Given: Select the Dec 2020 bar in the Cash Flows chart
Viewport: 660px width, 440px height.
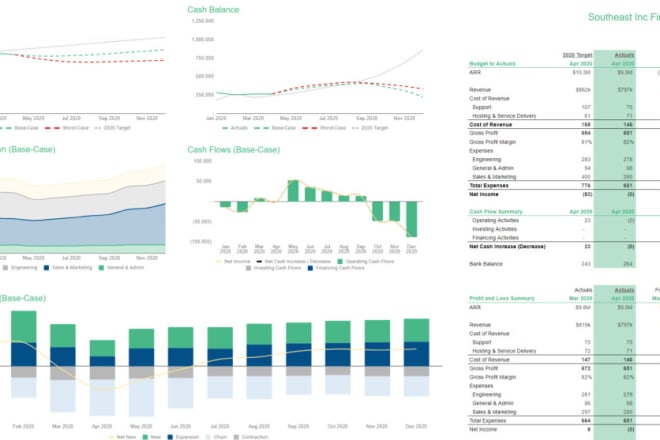Looking at the screenshot, I should pyautogui.click(x=411, y=219).
